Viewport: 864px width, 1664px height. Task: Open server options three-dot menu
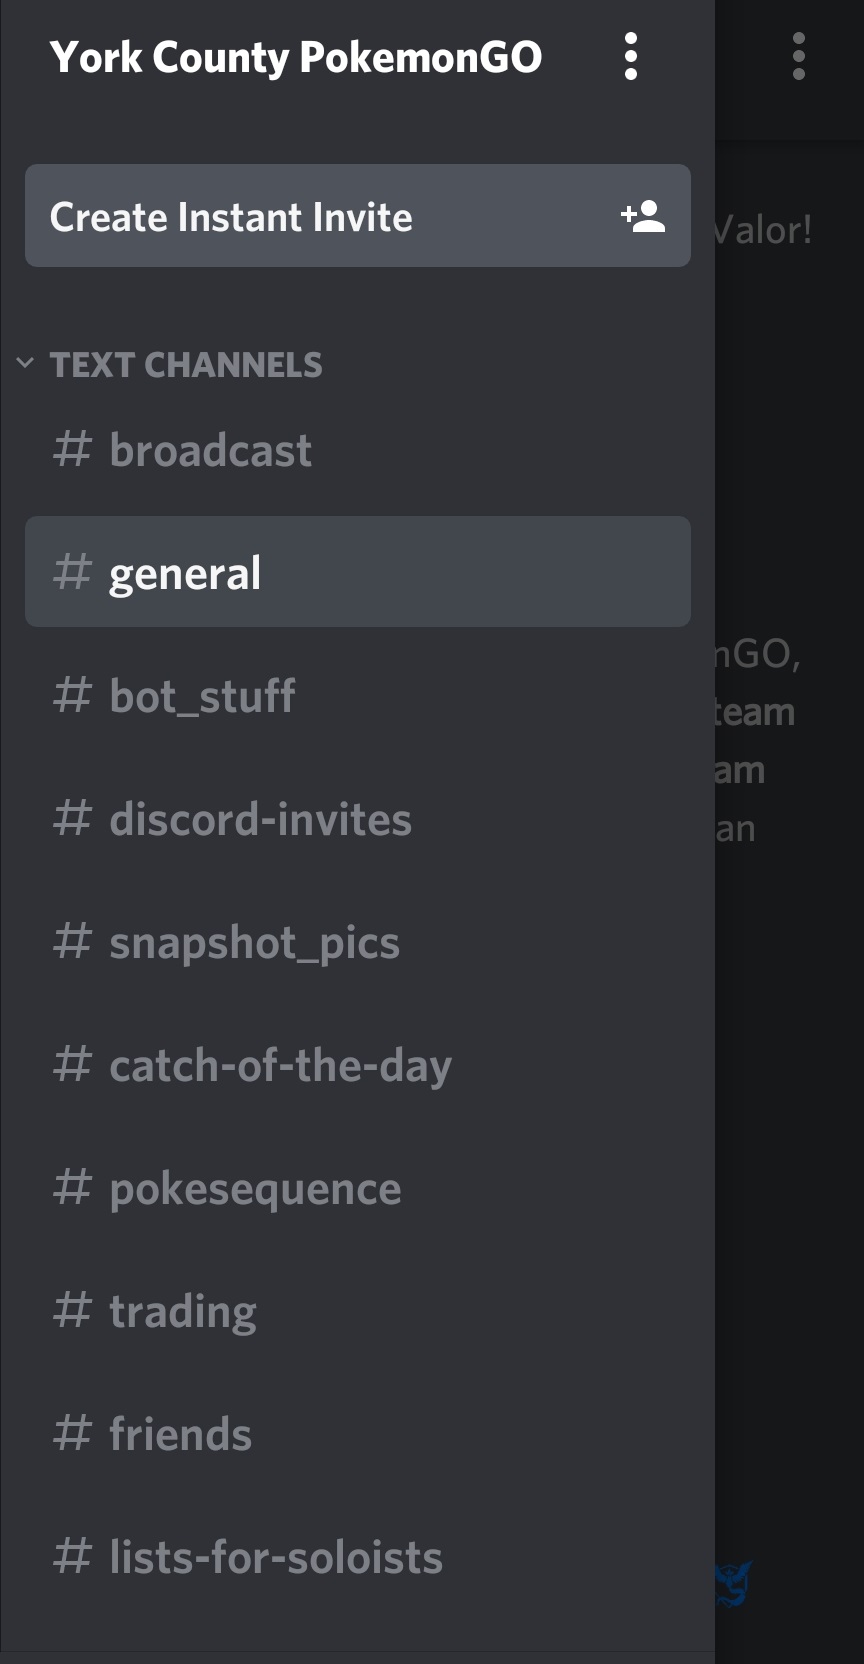[630, 56]
